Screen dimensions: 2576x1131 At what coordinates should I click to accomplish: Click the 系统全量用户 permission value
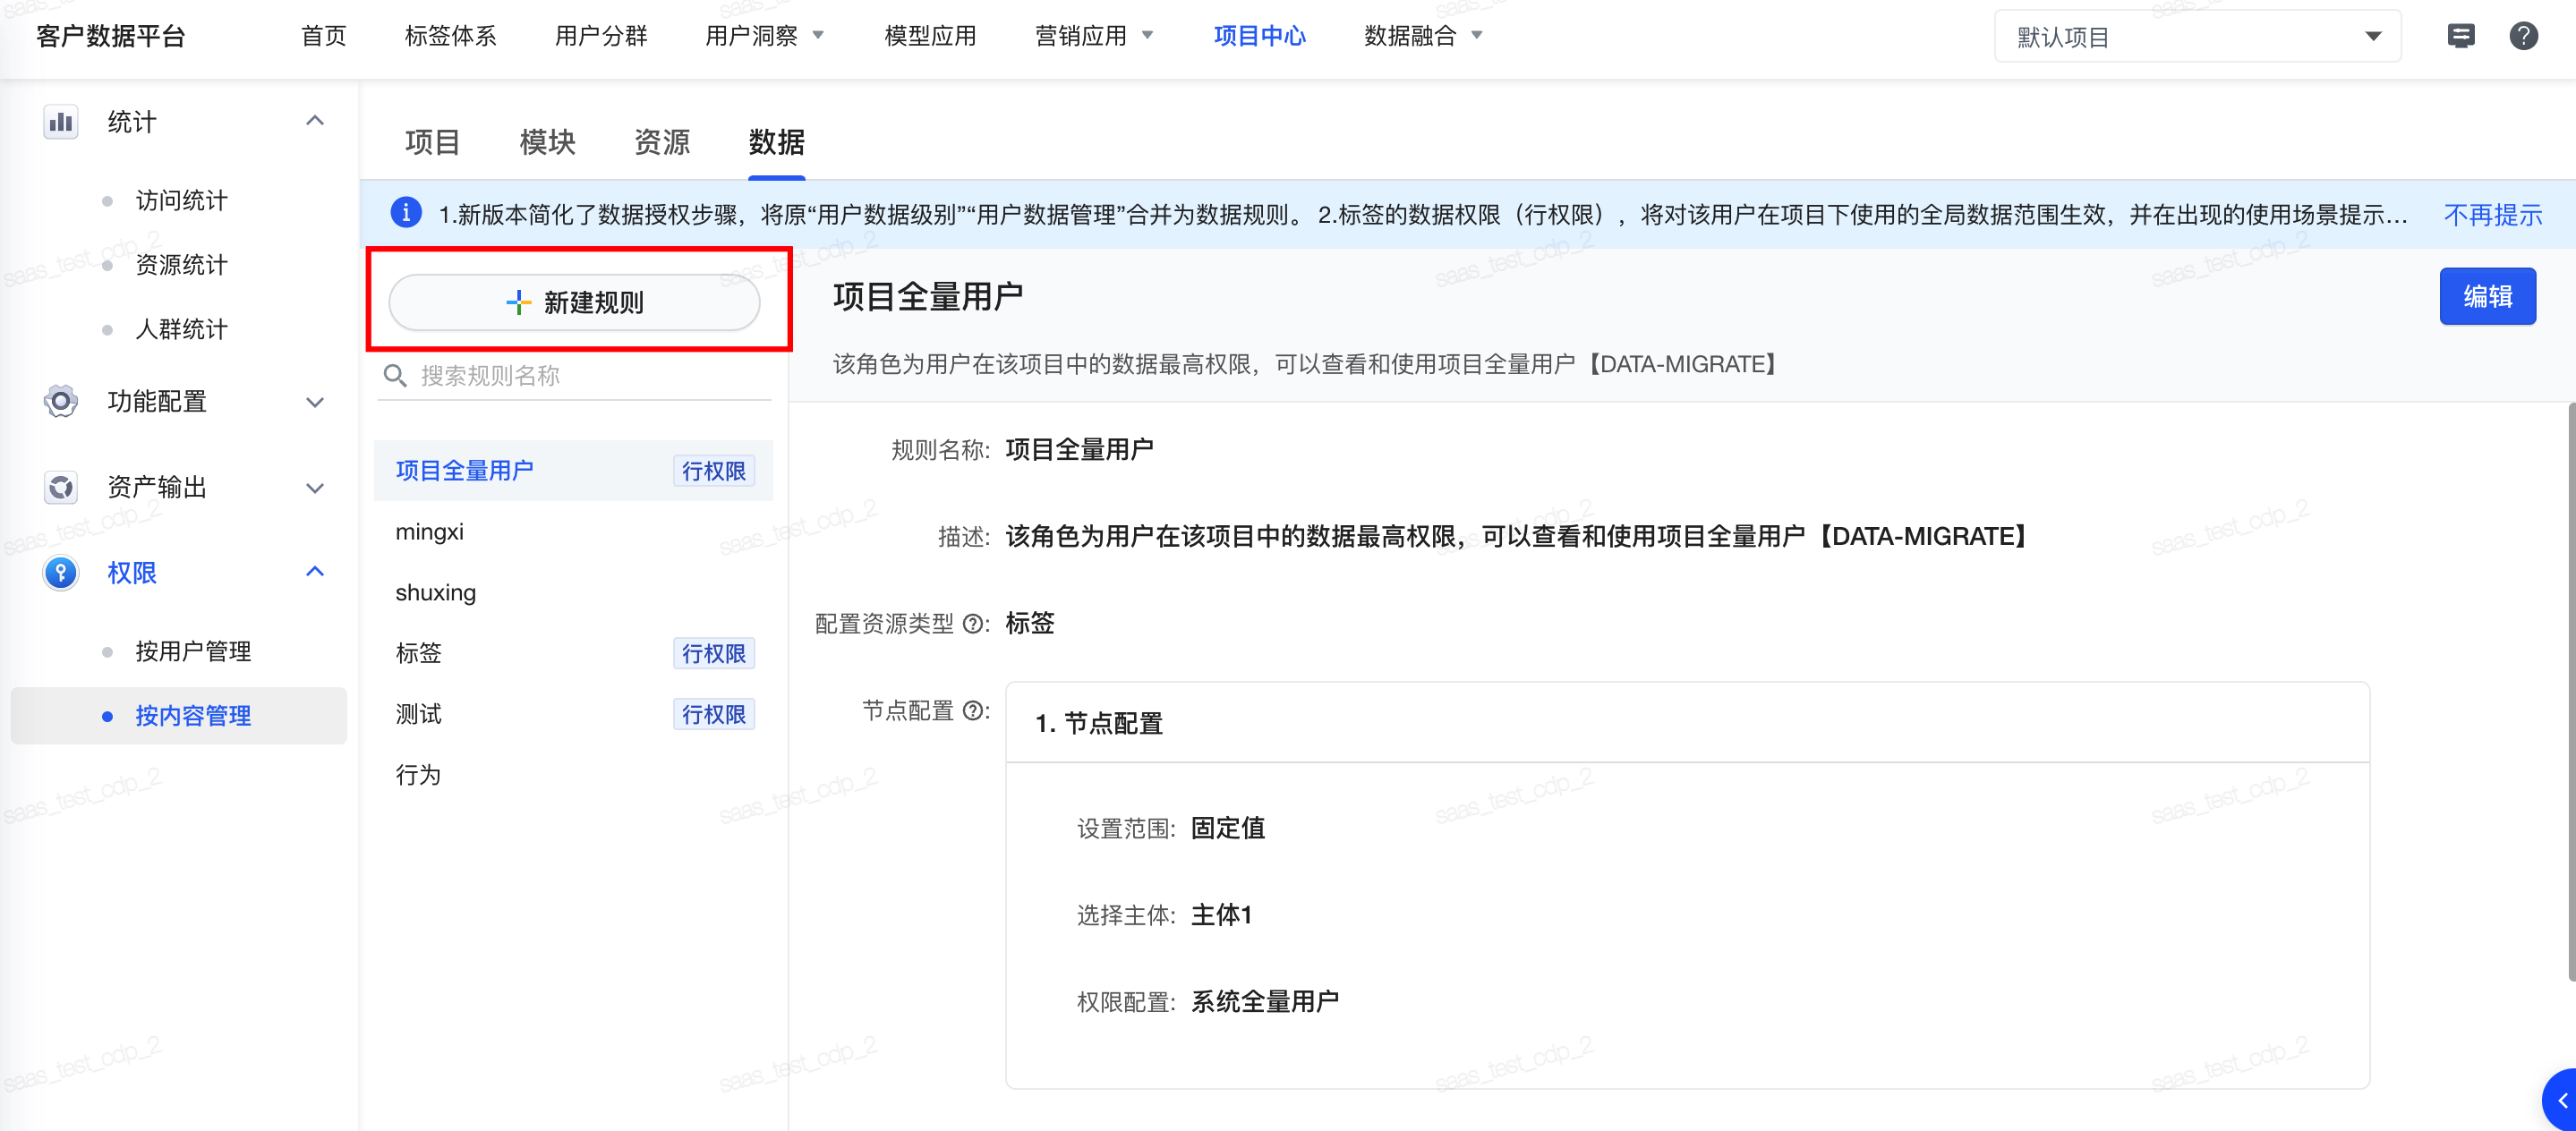(1264, 1001)
